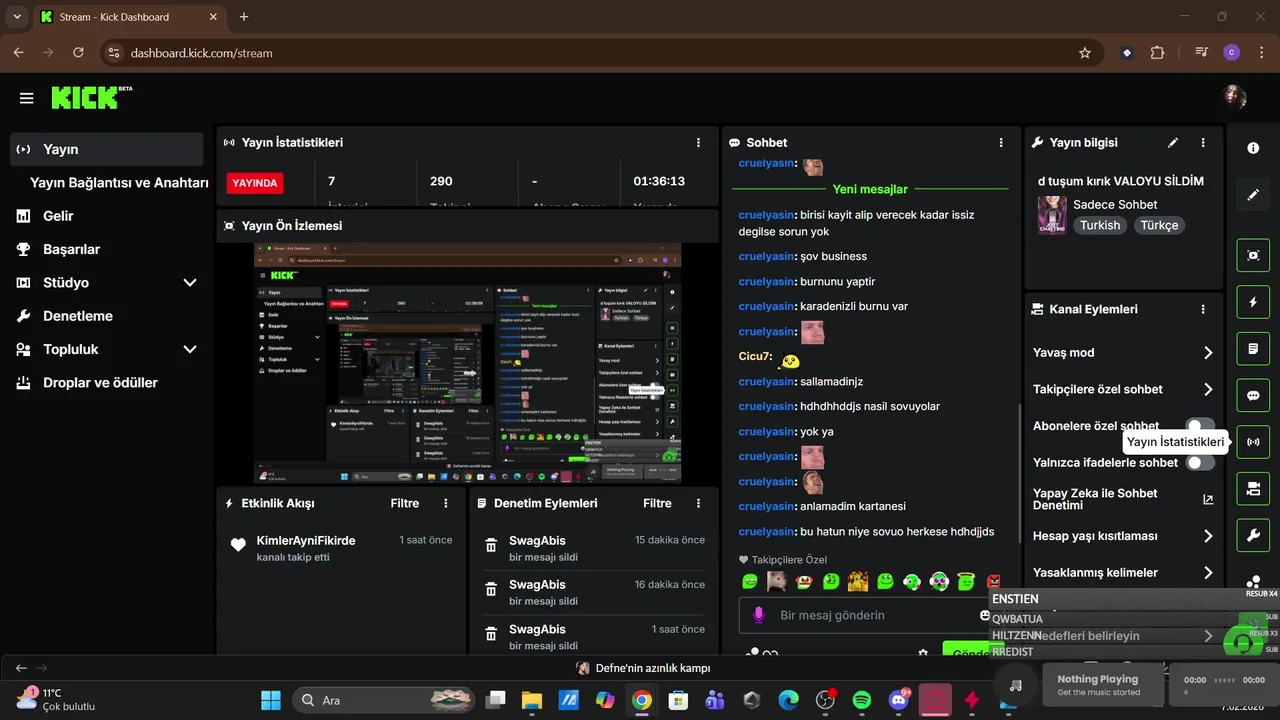Open Yayın bilgisi three-dot menu
This screenshot has width=1280, height=720.
click(1203, 143)
